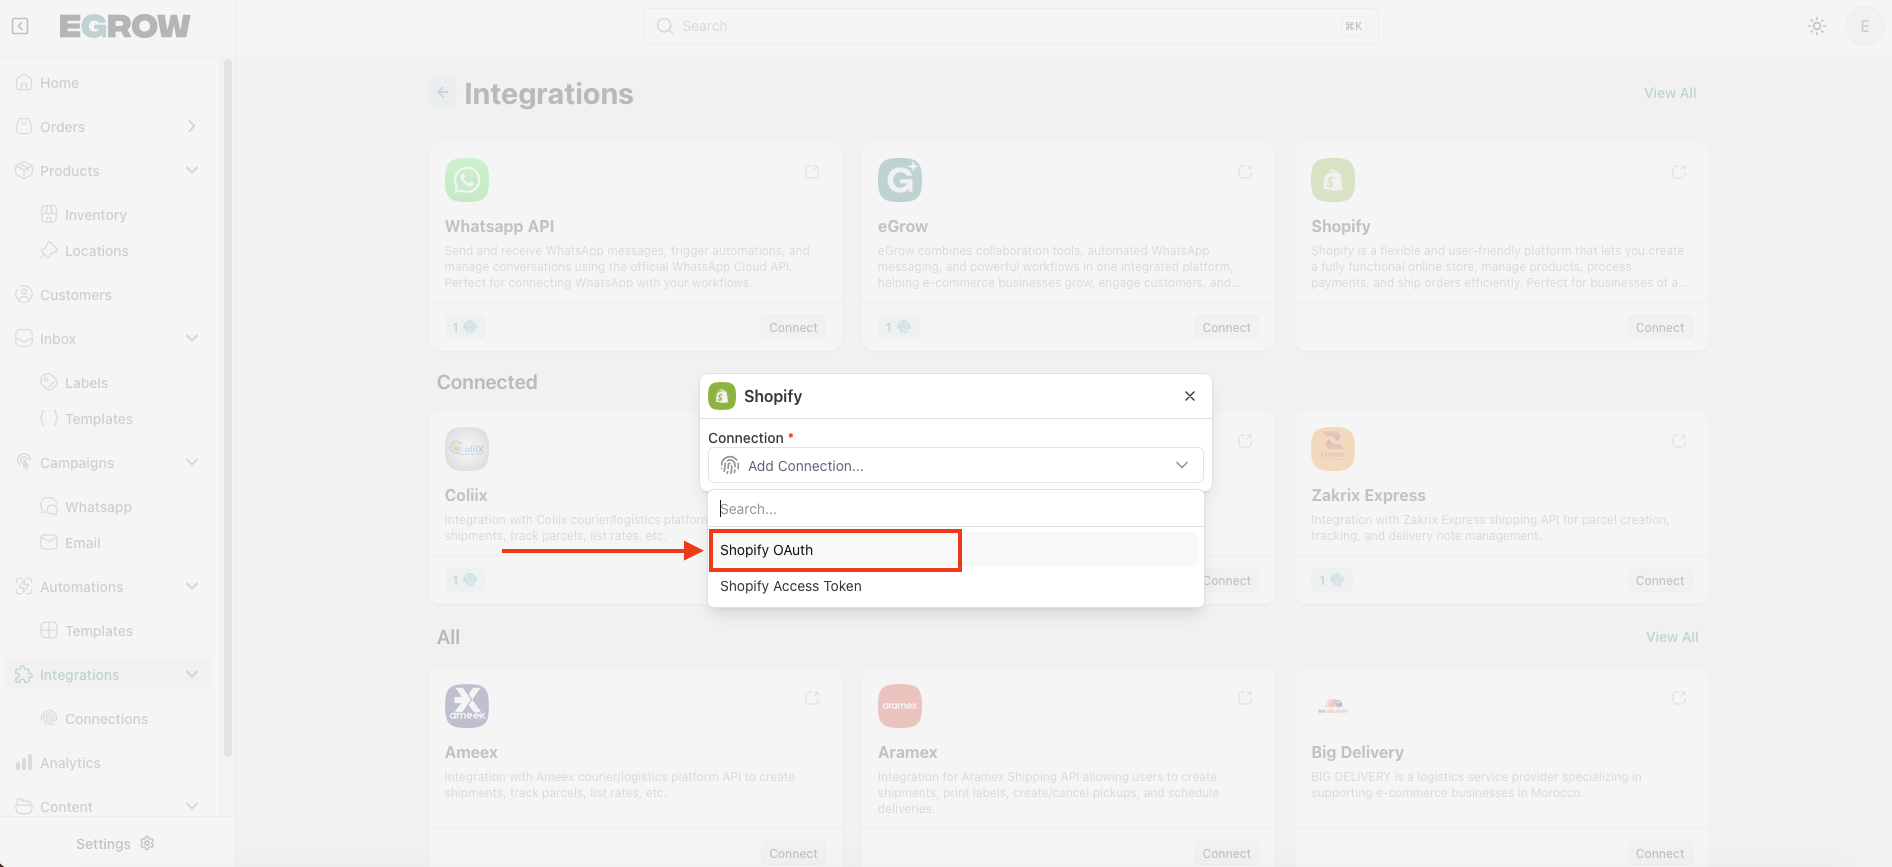Open external link icon on Shopify card

coord(1679,172)
